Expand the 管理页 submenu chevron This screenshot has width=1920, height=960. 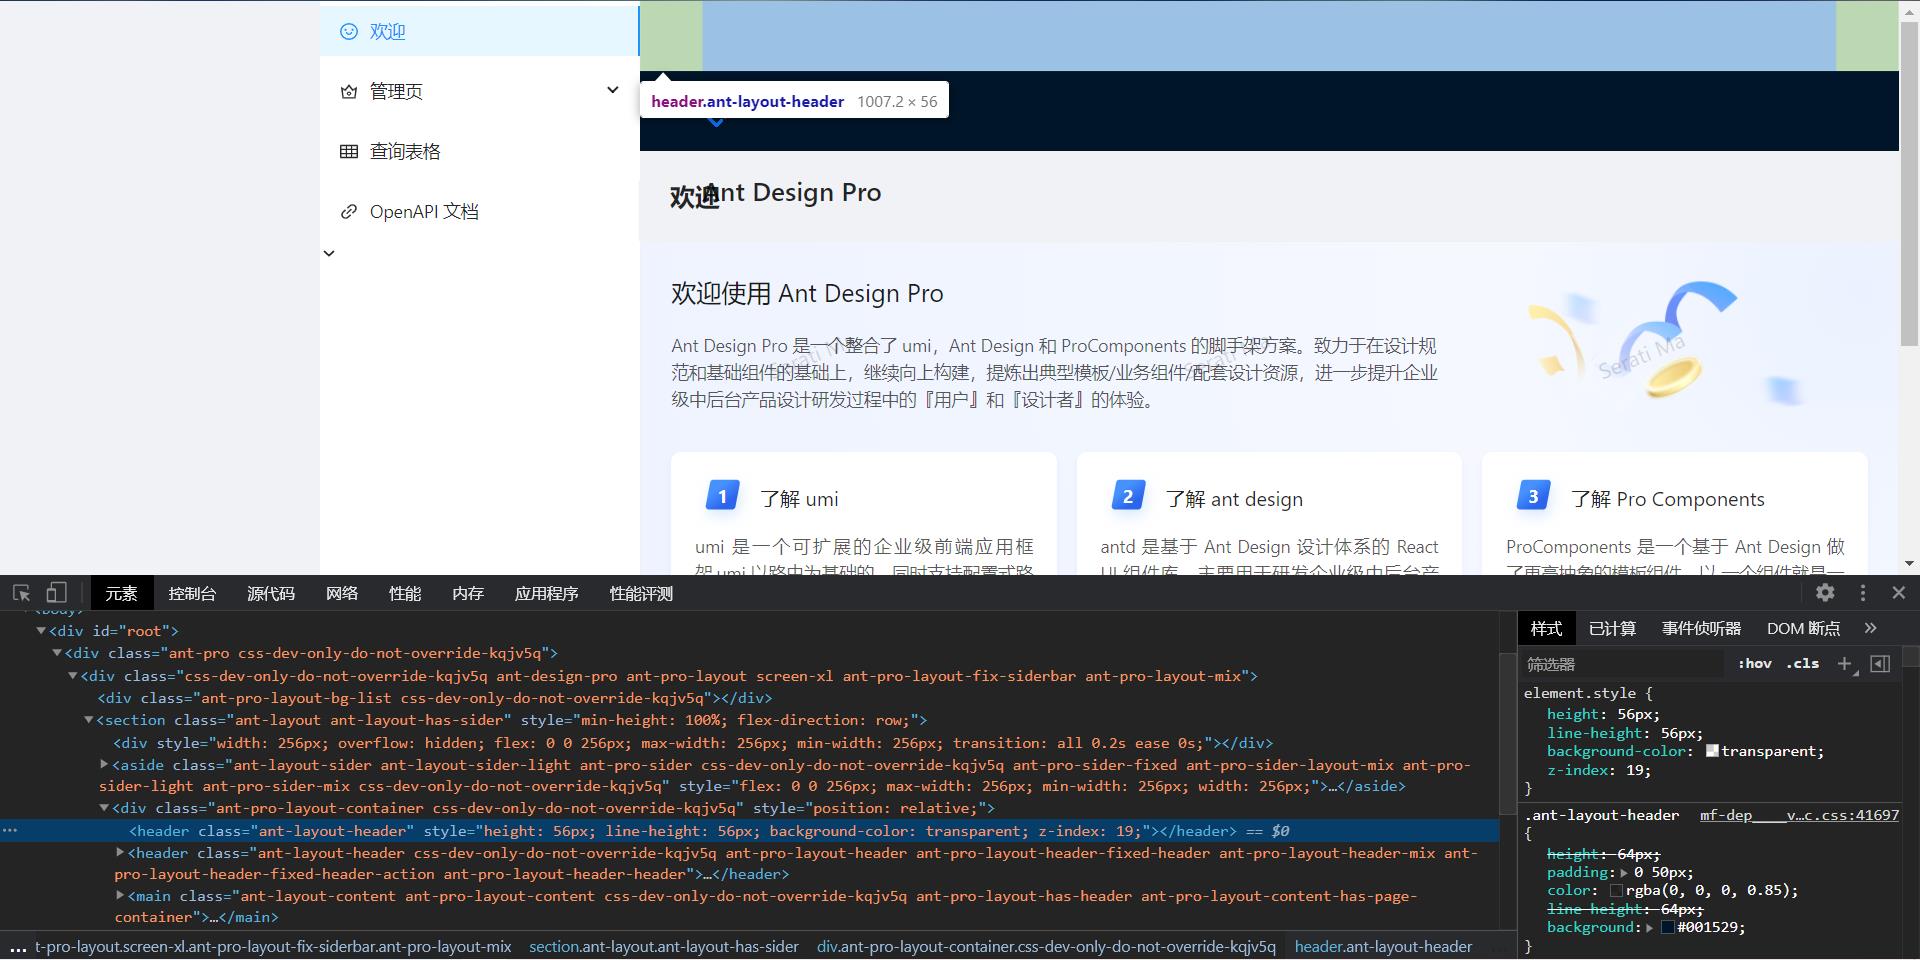coord(612,90)
